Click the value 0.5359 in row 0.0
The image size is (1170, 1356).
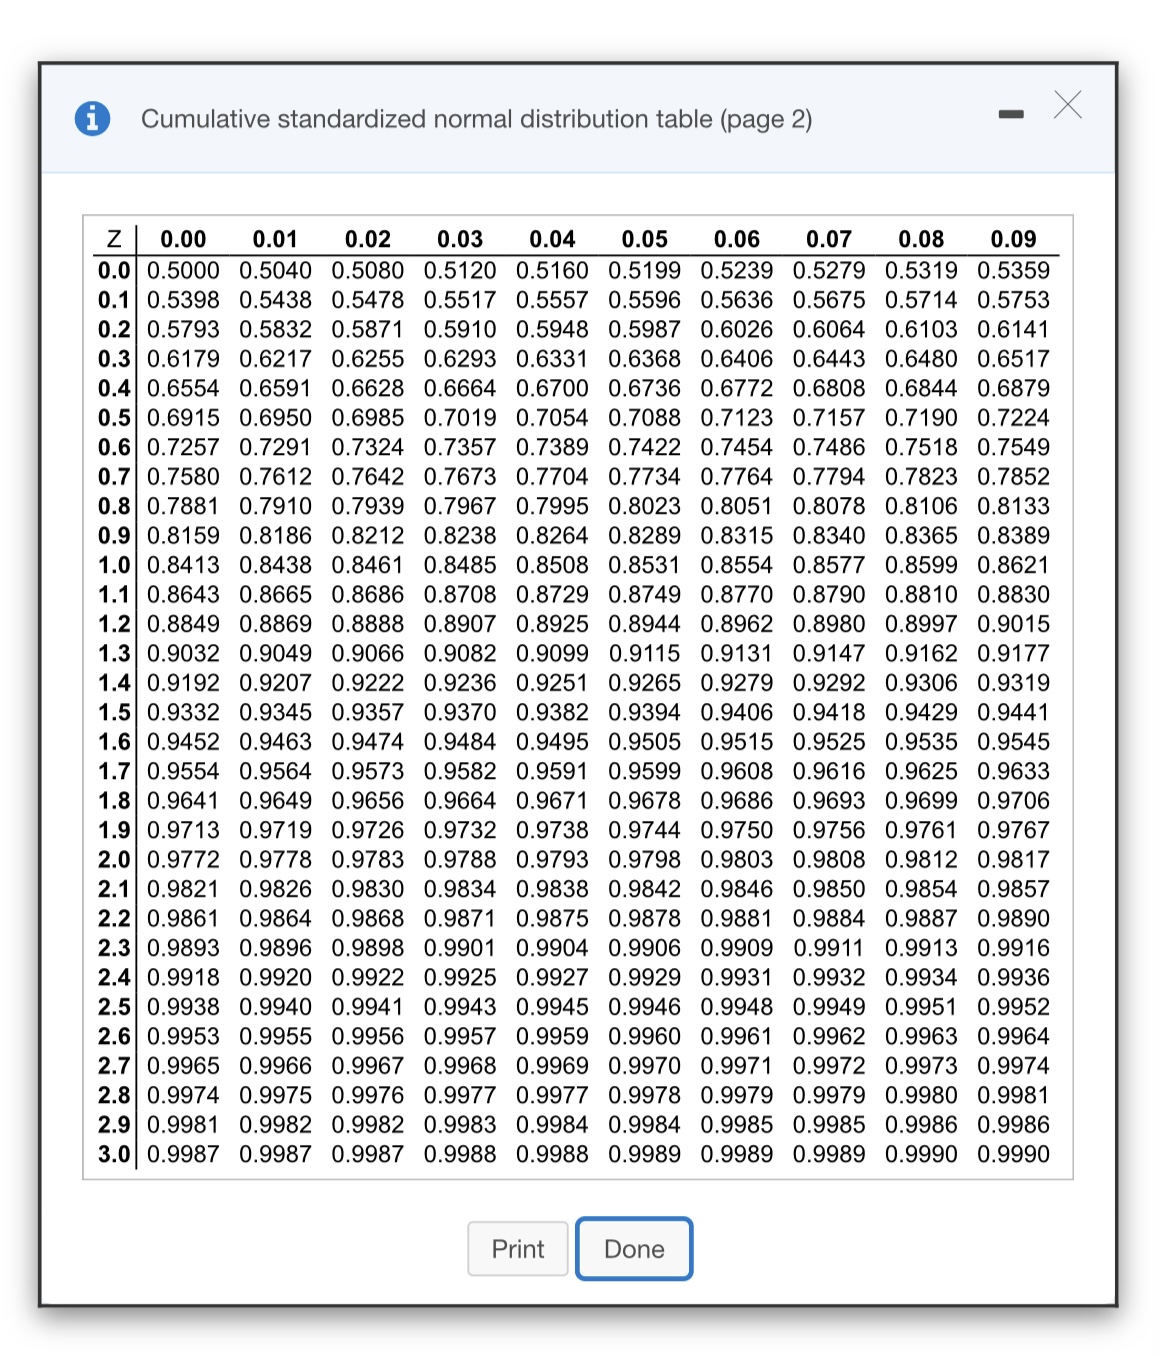1013,270
